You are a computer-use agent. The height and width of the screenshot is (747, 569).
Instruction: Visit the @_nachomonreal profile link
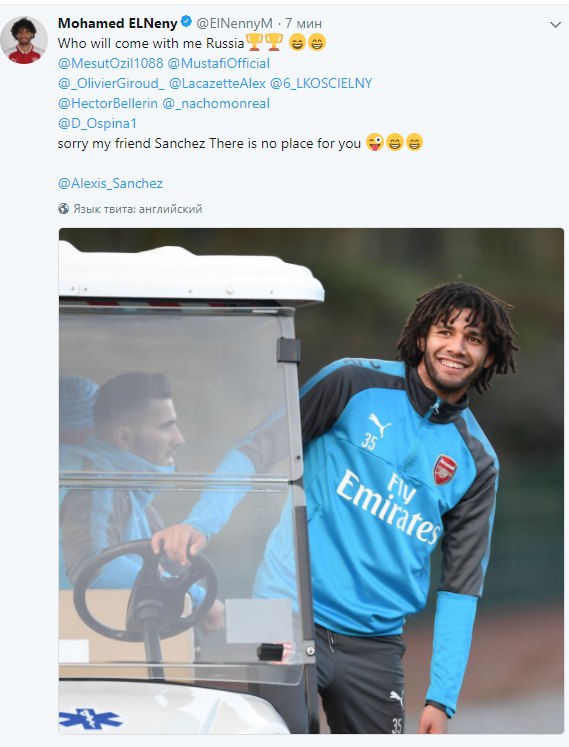tap(216, 103)
